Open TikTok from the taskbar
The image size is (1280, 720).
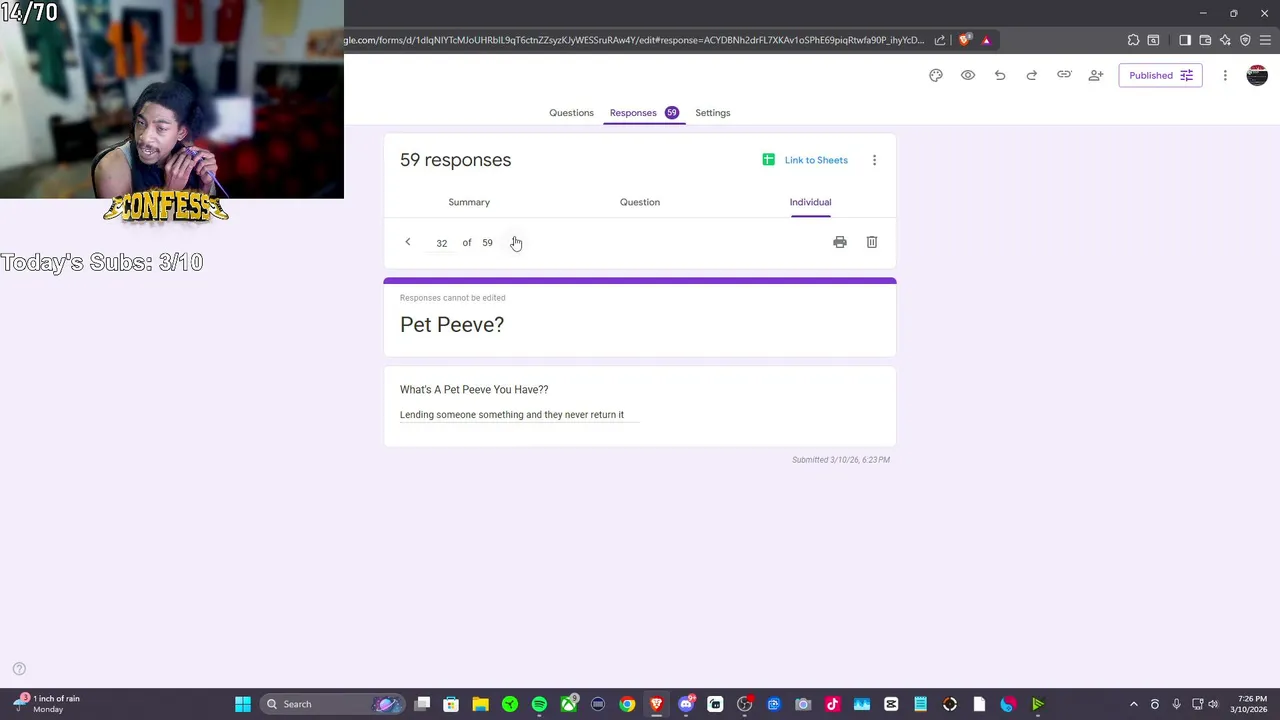[832, 704]
